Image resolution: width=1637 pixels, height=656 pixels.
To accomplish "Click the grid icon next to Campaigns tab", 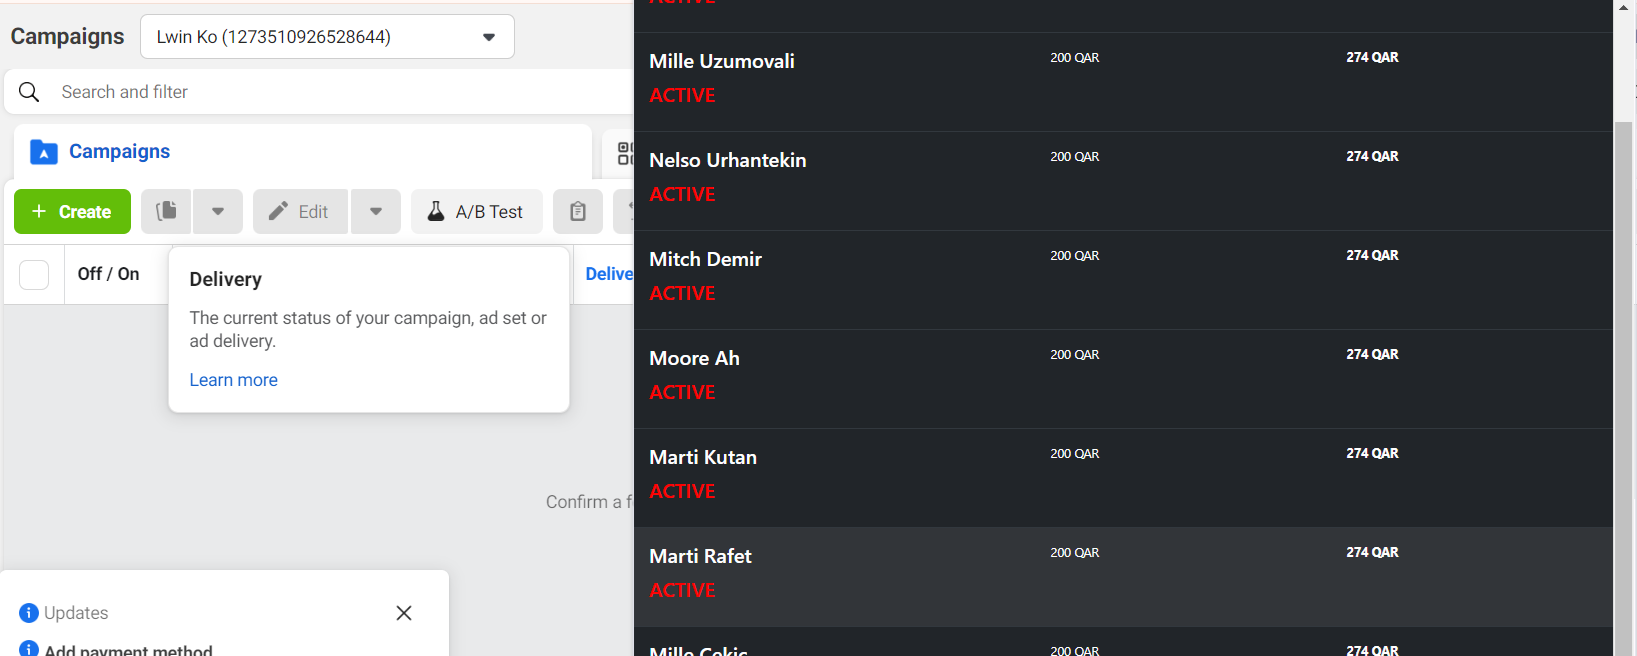I will tap(625, 153).
